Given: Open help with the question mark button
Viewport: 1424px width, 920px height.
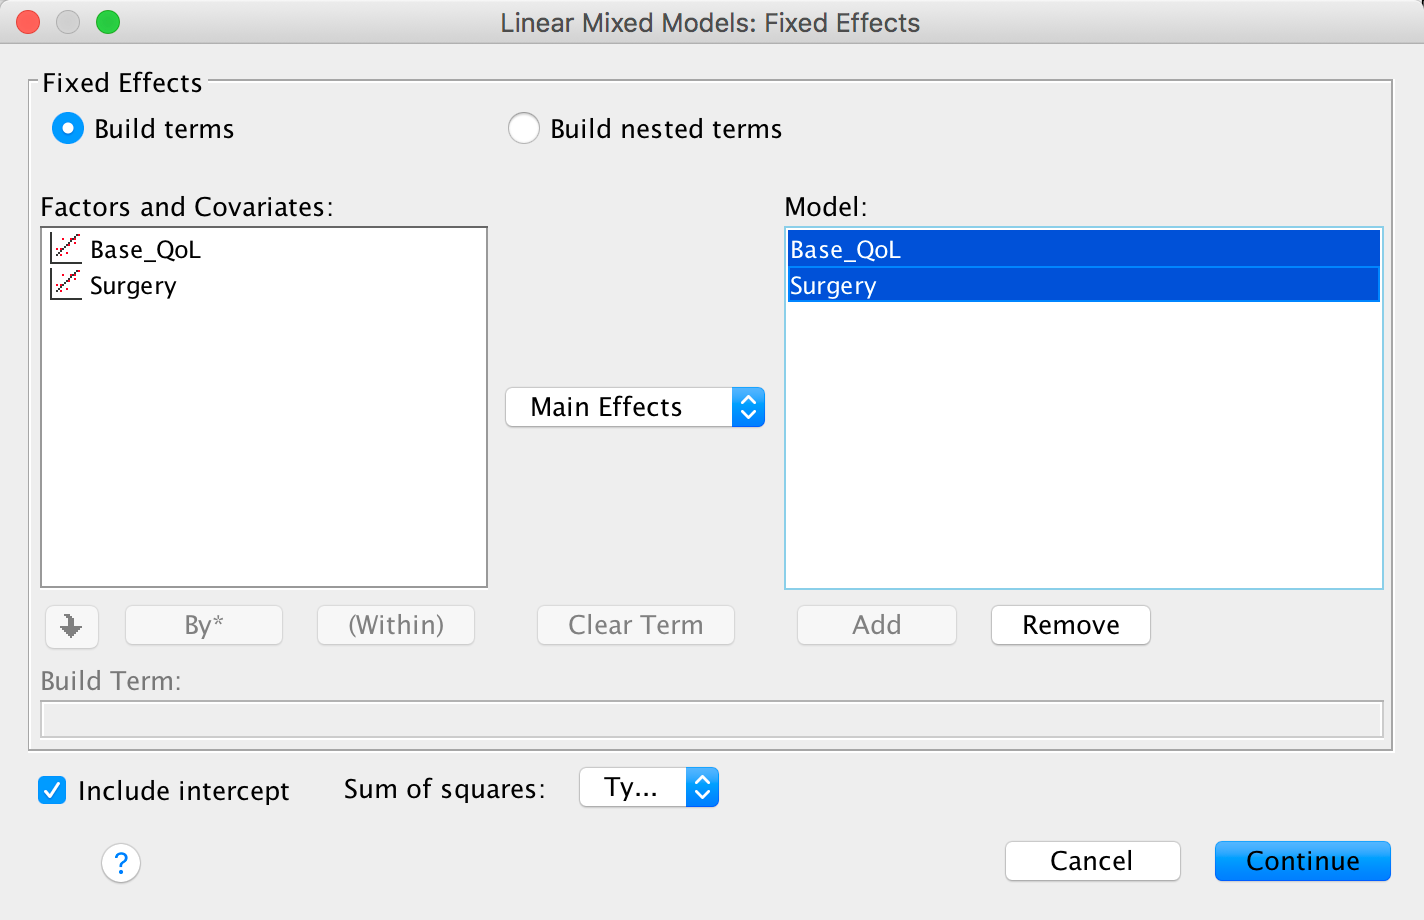Looking at the screenshot, I should click(x=121, y=862).
